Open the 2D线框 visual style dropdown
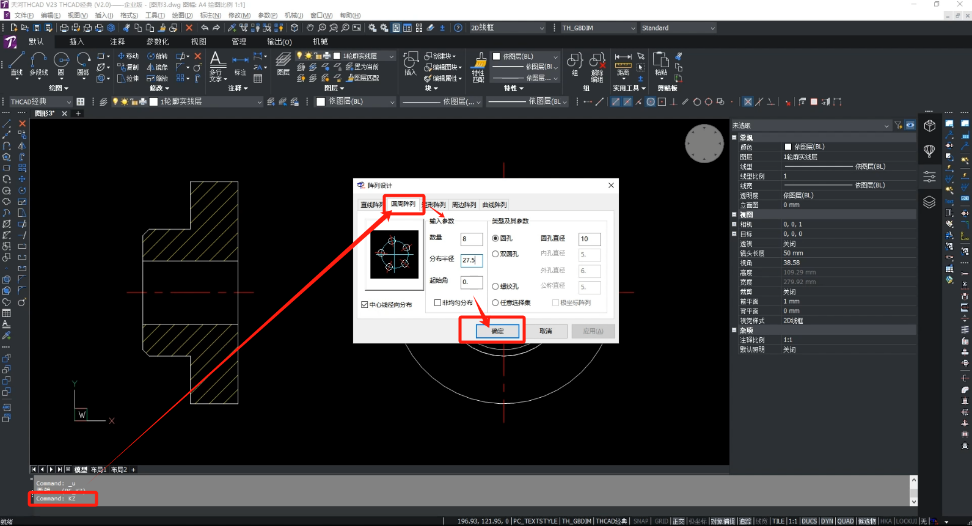 (506, 28)
